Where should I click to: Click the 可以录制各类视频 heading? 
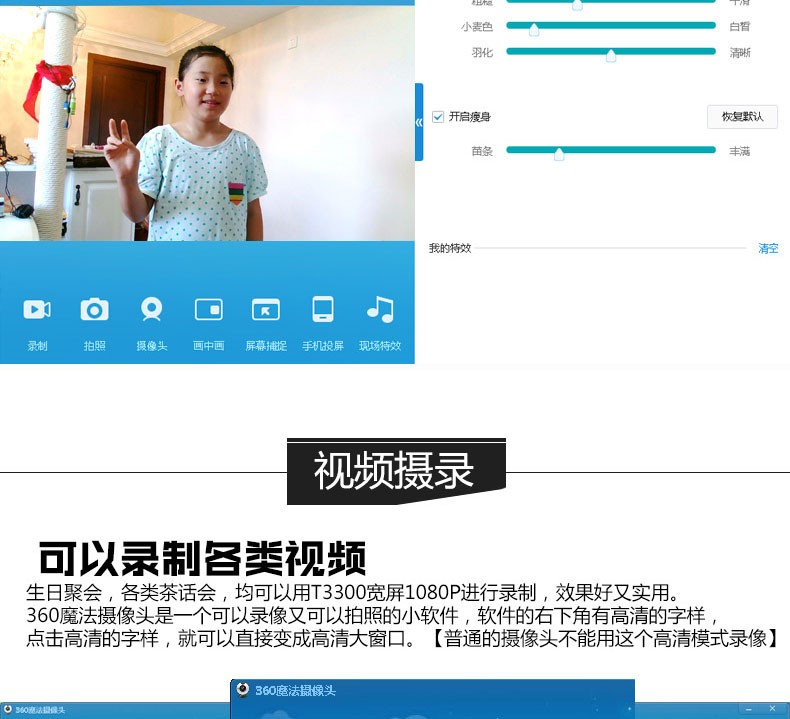point(202,558)
